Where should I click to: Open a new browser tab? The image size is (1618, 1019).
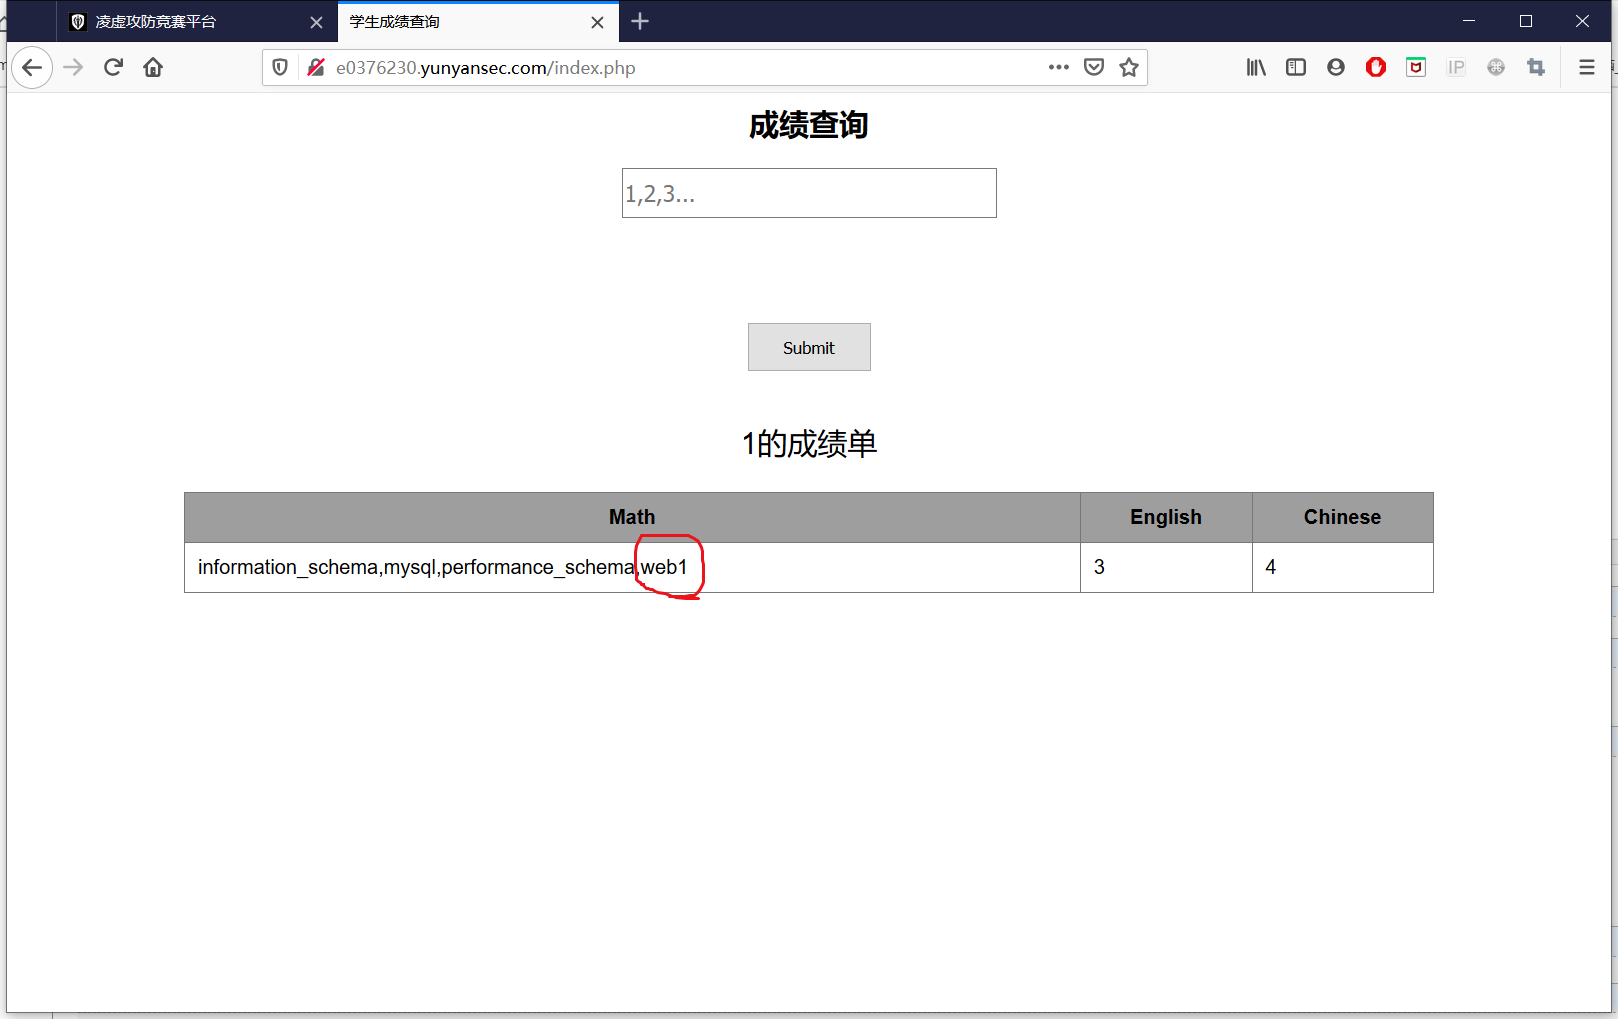coord(640,21)
